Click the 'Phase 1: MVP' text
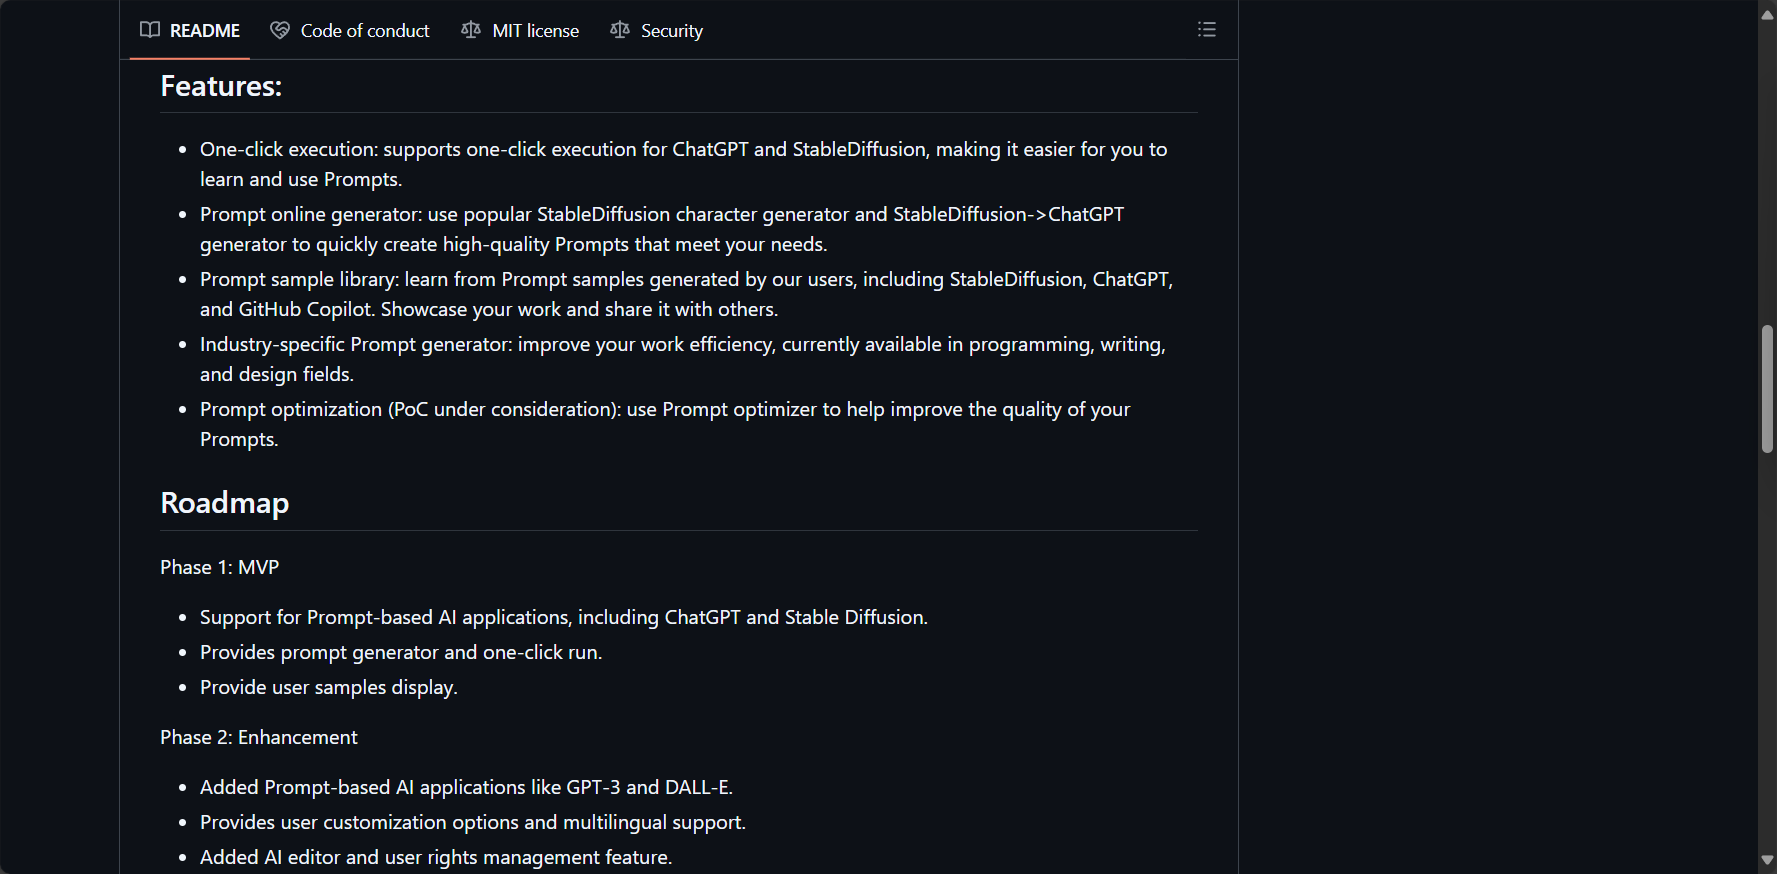The image size is (1777, 874). pyautogui.click(x=220, y=567)
